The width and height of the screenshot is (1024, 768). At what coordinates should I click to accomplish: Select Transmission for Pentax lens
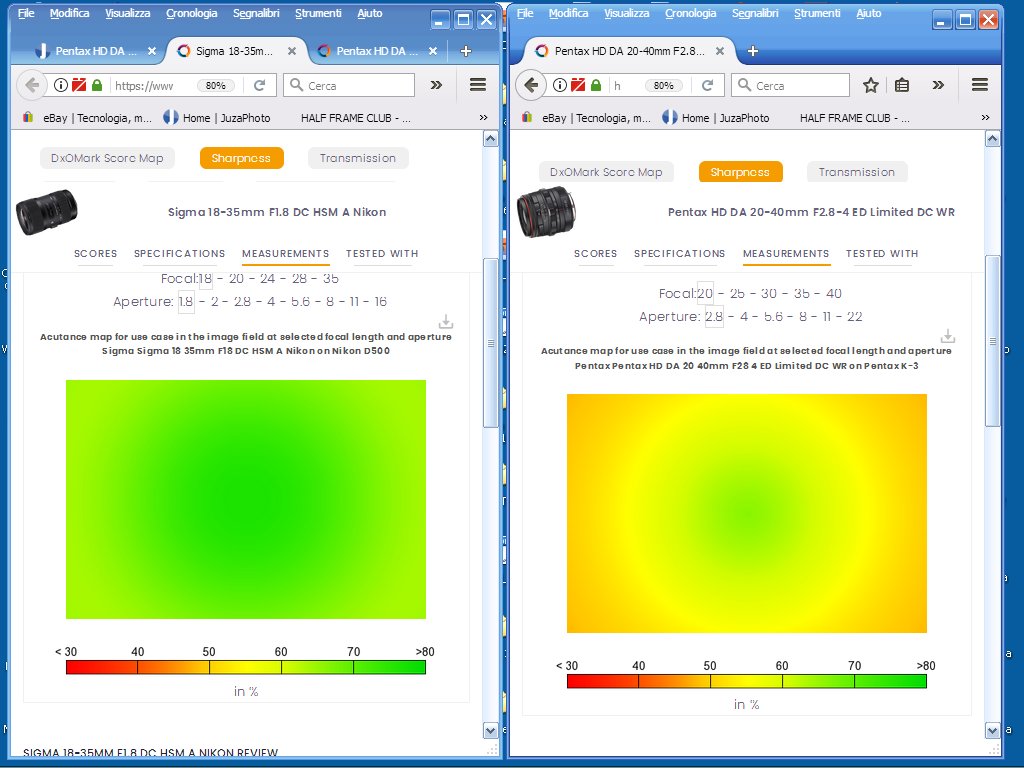(857, 172)
